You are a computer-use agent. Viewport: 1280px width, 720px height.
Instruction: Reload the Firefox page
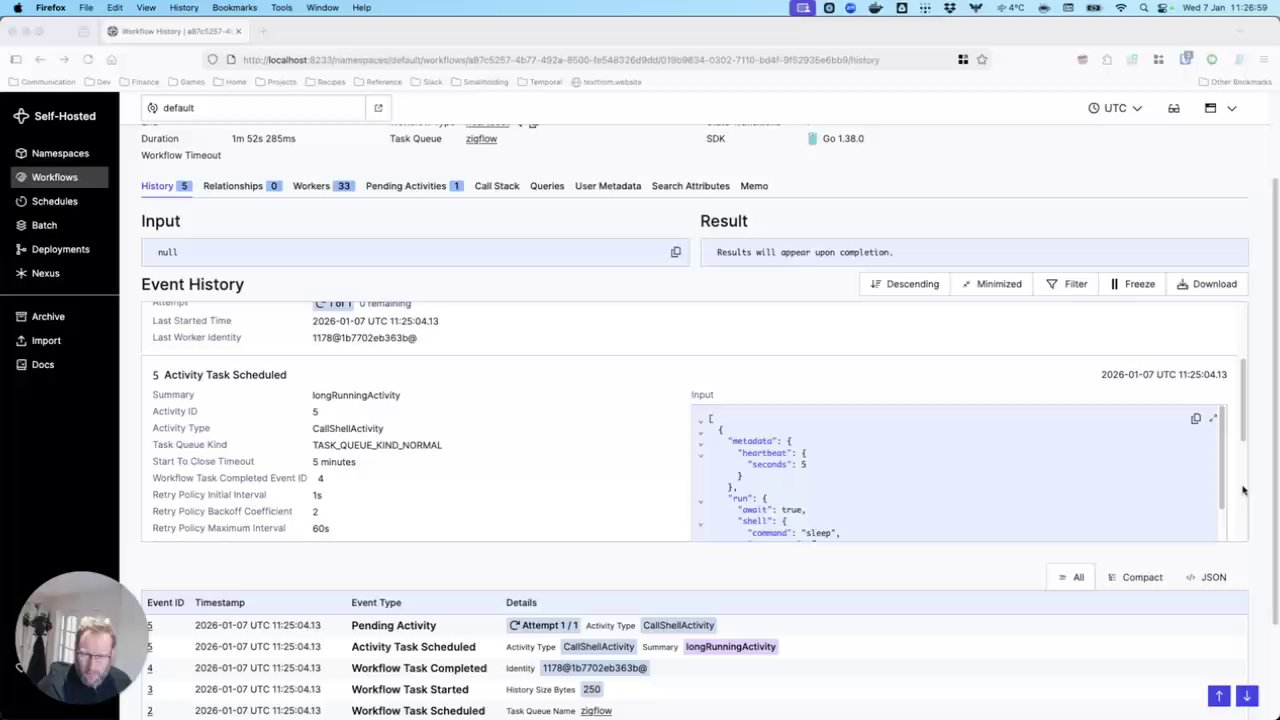tap(88, 60)
